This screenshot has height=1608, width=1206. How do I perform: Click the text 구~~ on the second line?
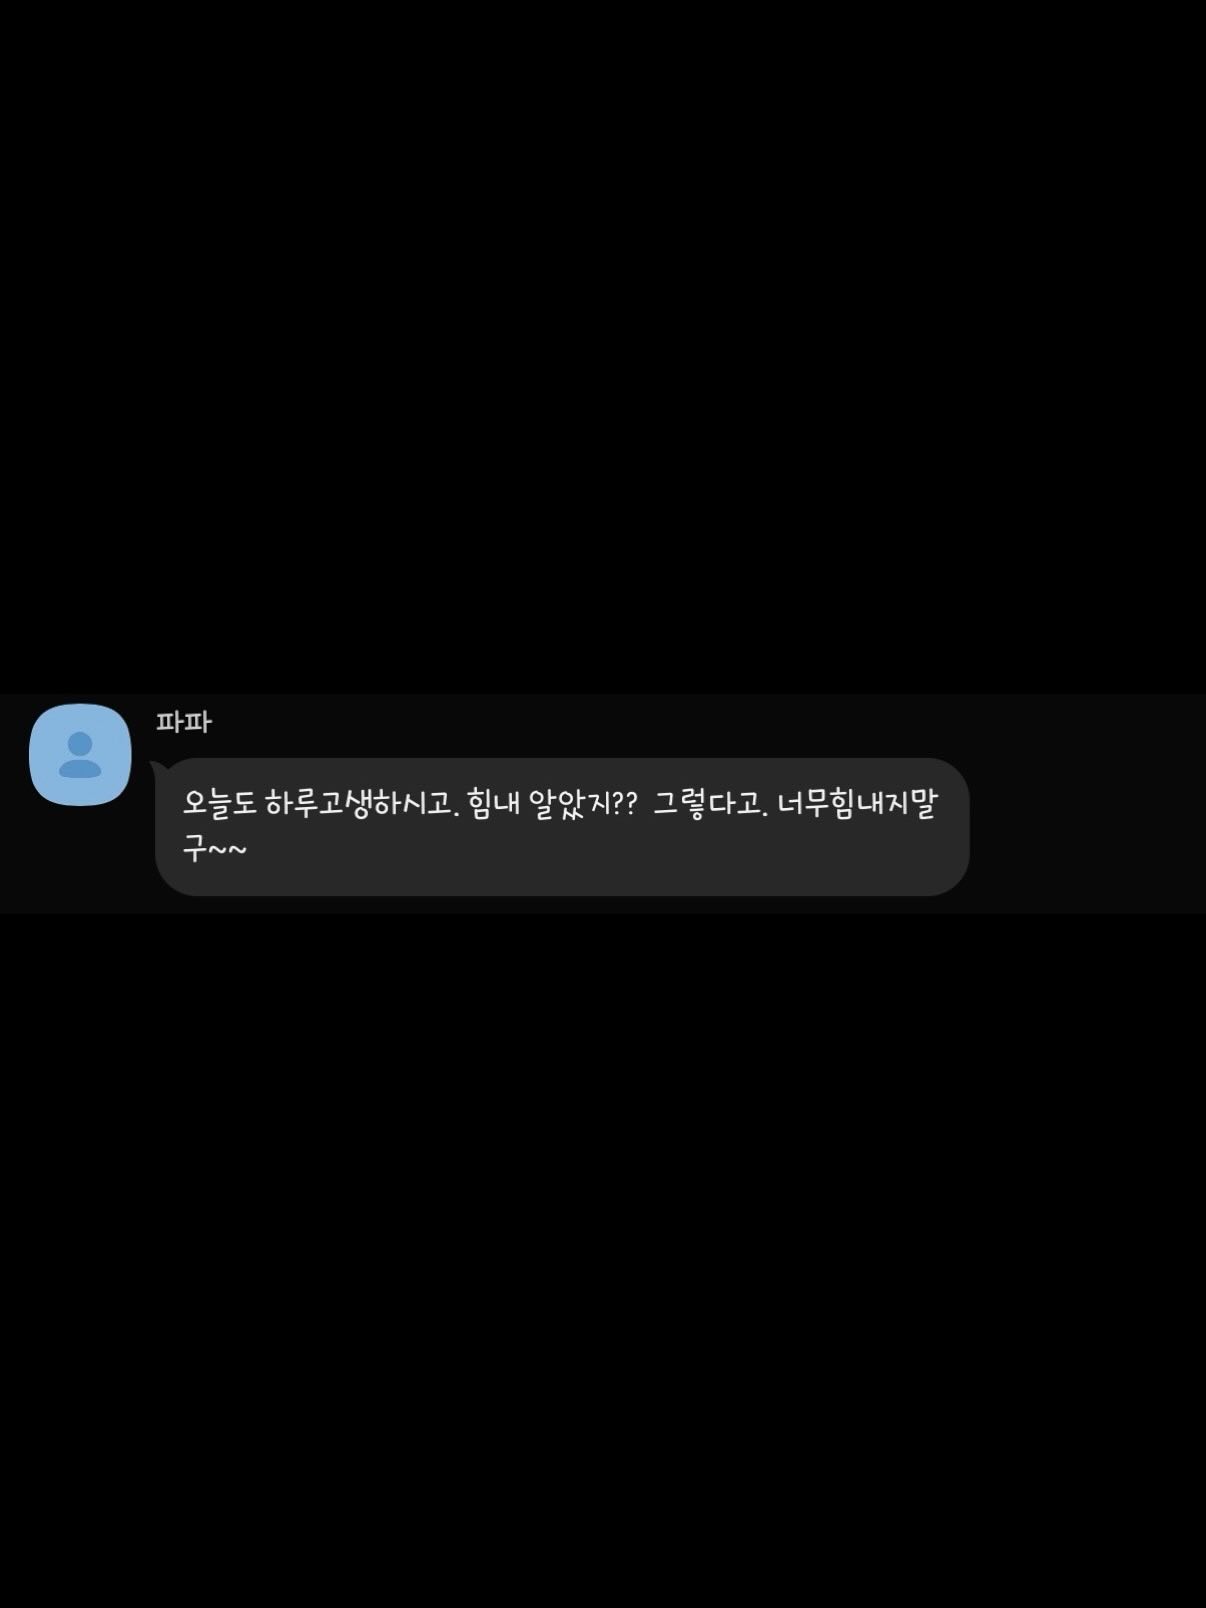[214, 850]
